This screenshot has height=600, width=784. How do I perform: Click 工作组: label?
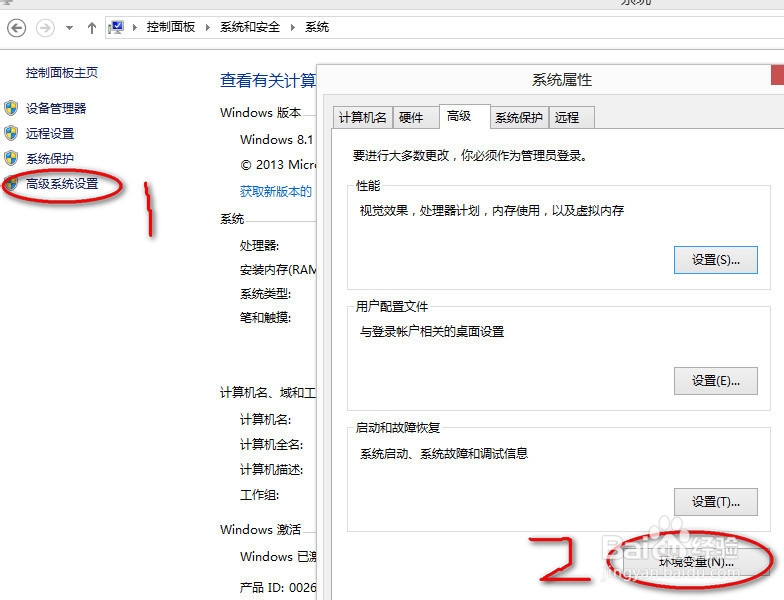click(259, 495)
